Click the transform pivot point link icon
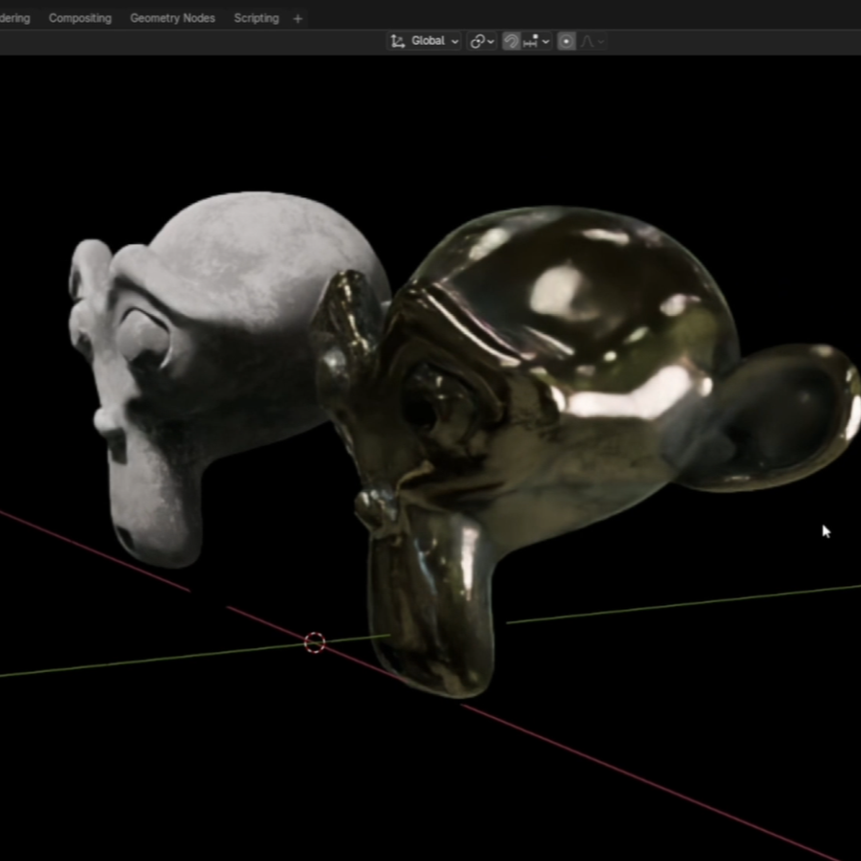 tap(477, 41)
